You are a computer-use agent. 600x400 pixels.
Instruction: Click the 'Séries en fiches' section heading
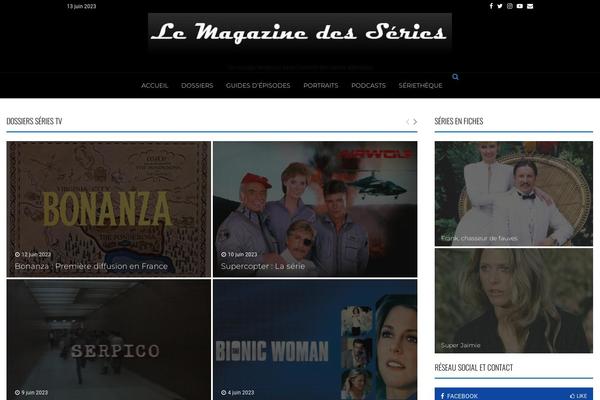(459, 121)
